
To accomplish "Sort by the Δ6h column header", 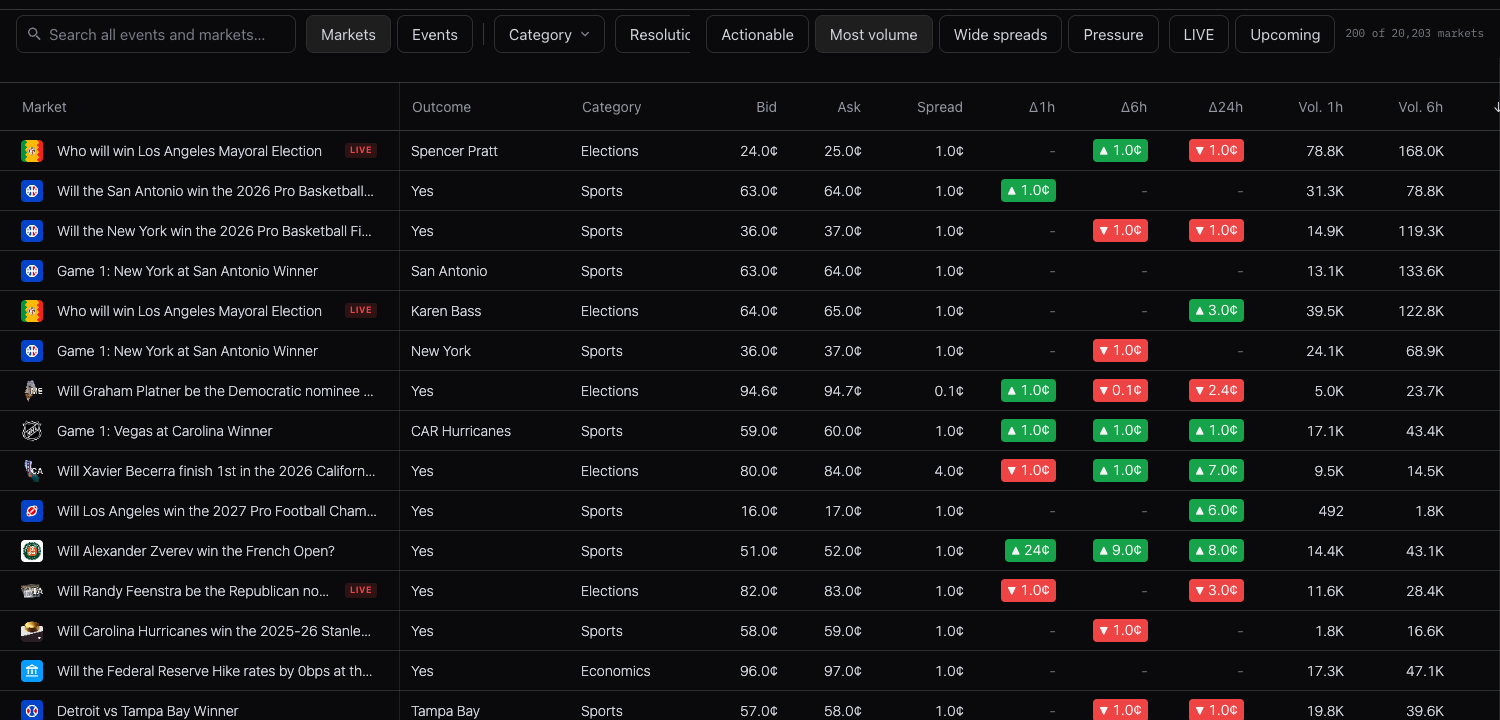I will click(1134, 107).
